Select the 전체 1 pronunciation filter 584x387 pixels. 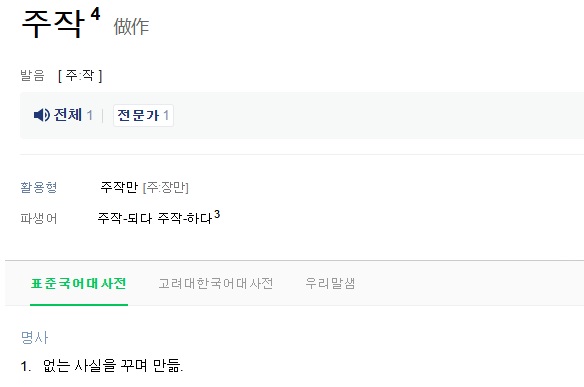click(x=73, y=115)
